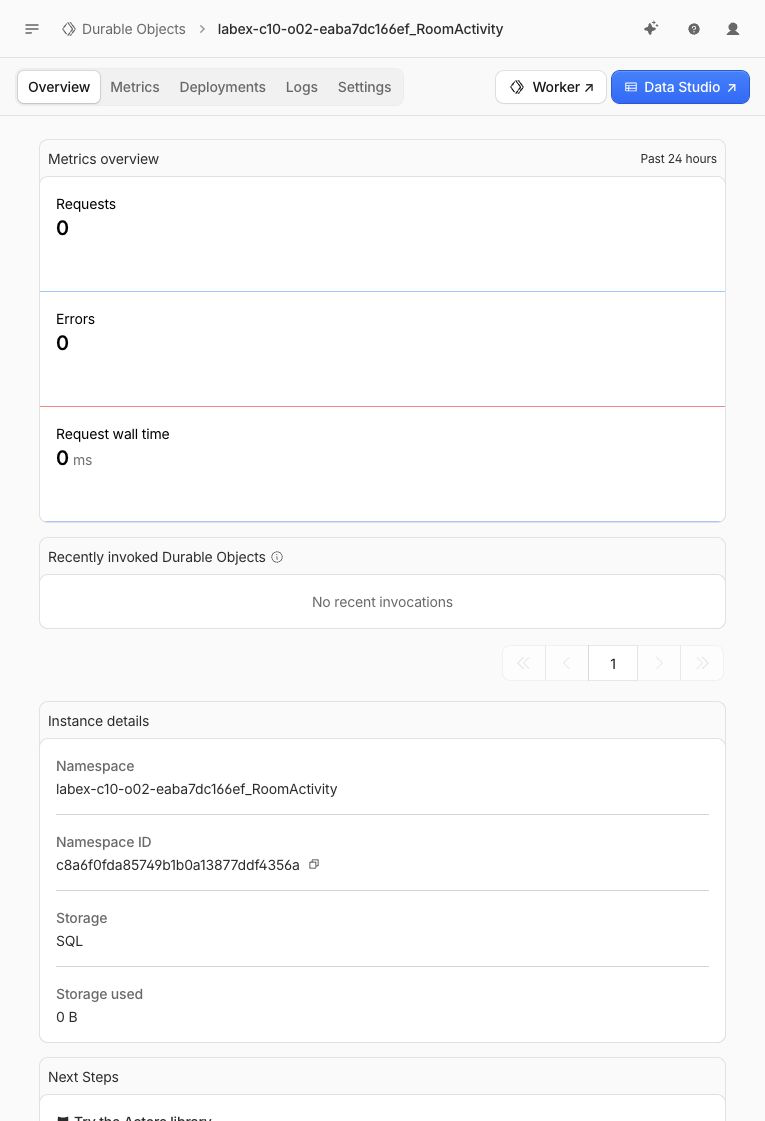
Task: Click the Instance details header
Action: pos(99,721)
